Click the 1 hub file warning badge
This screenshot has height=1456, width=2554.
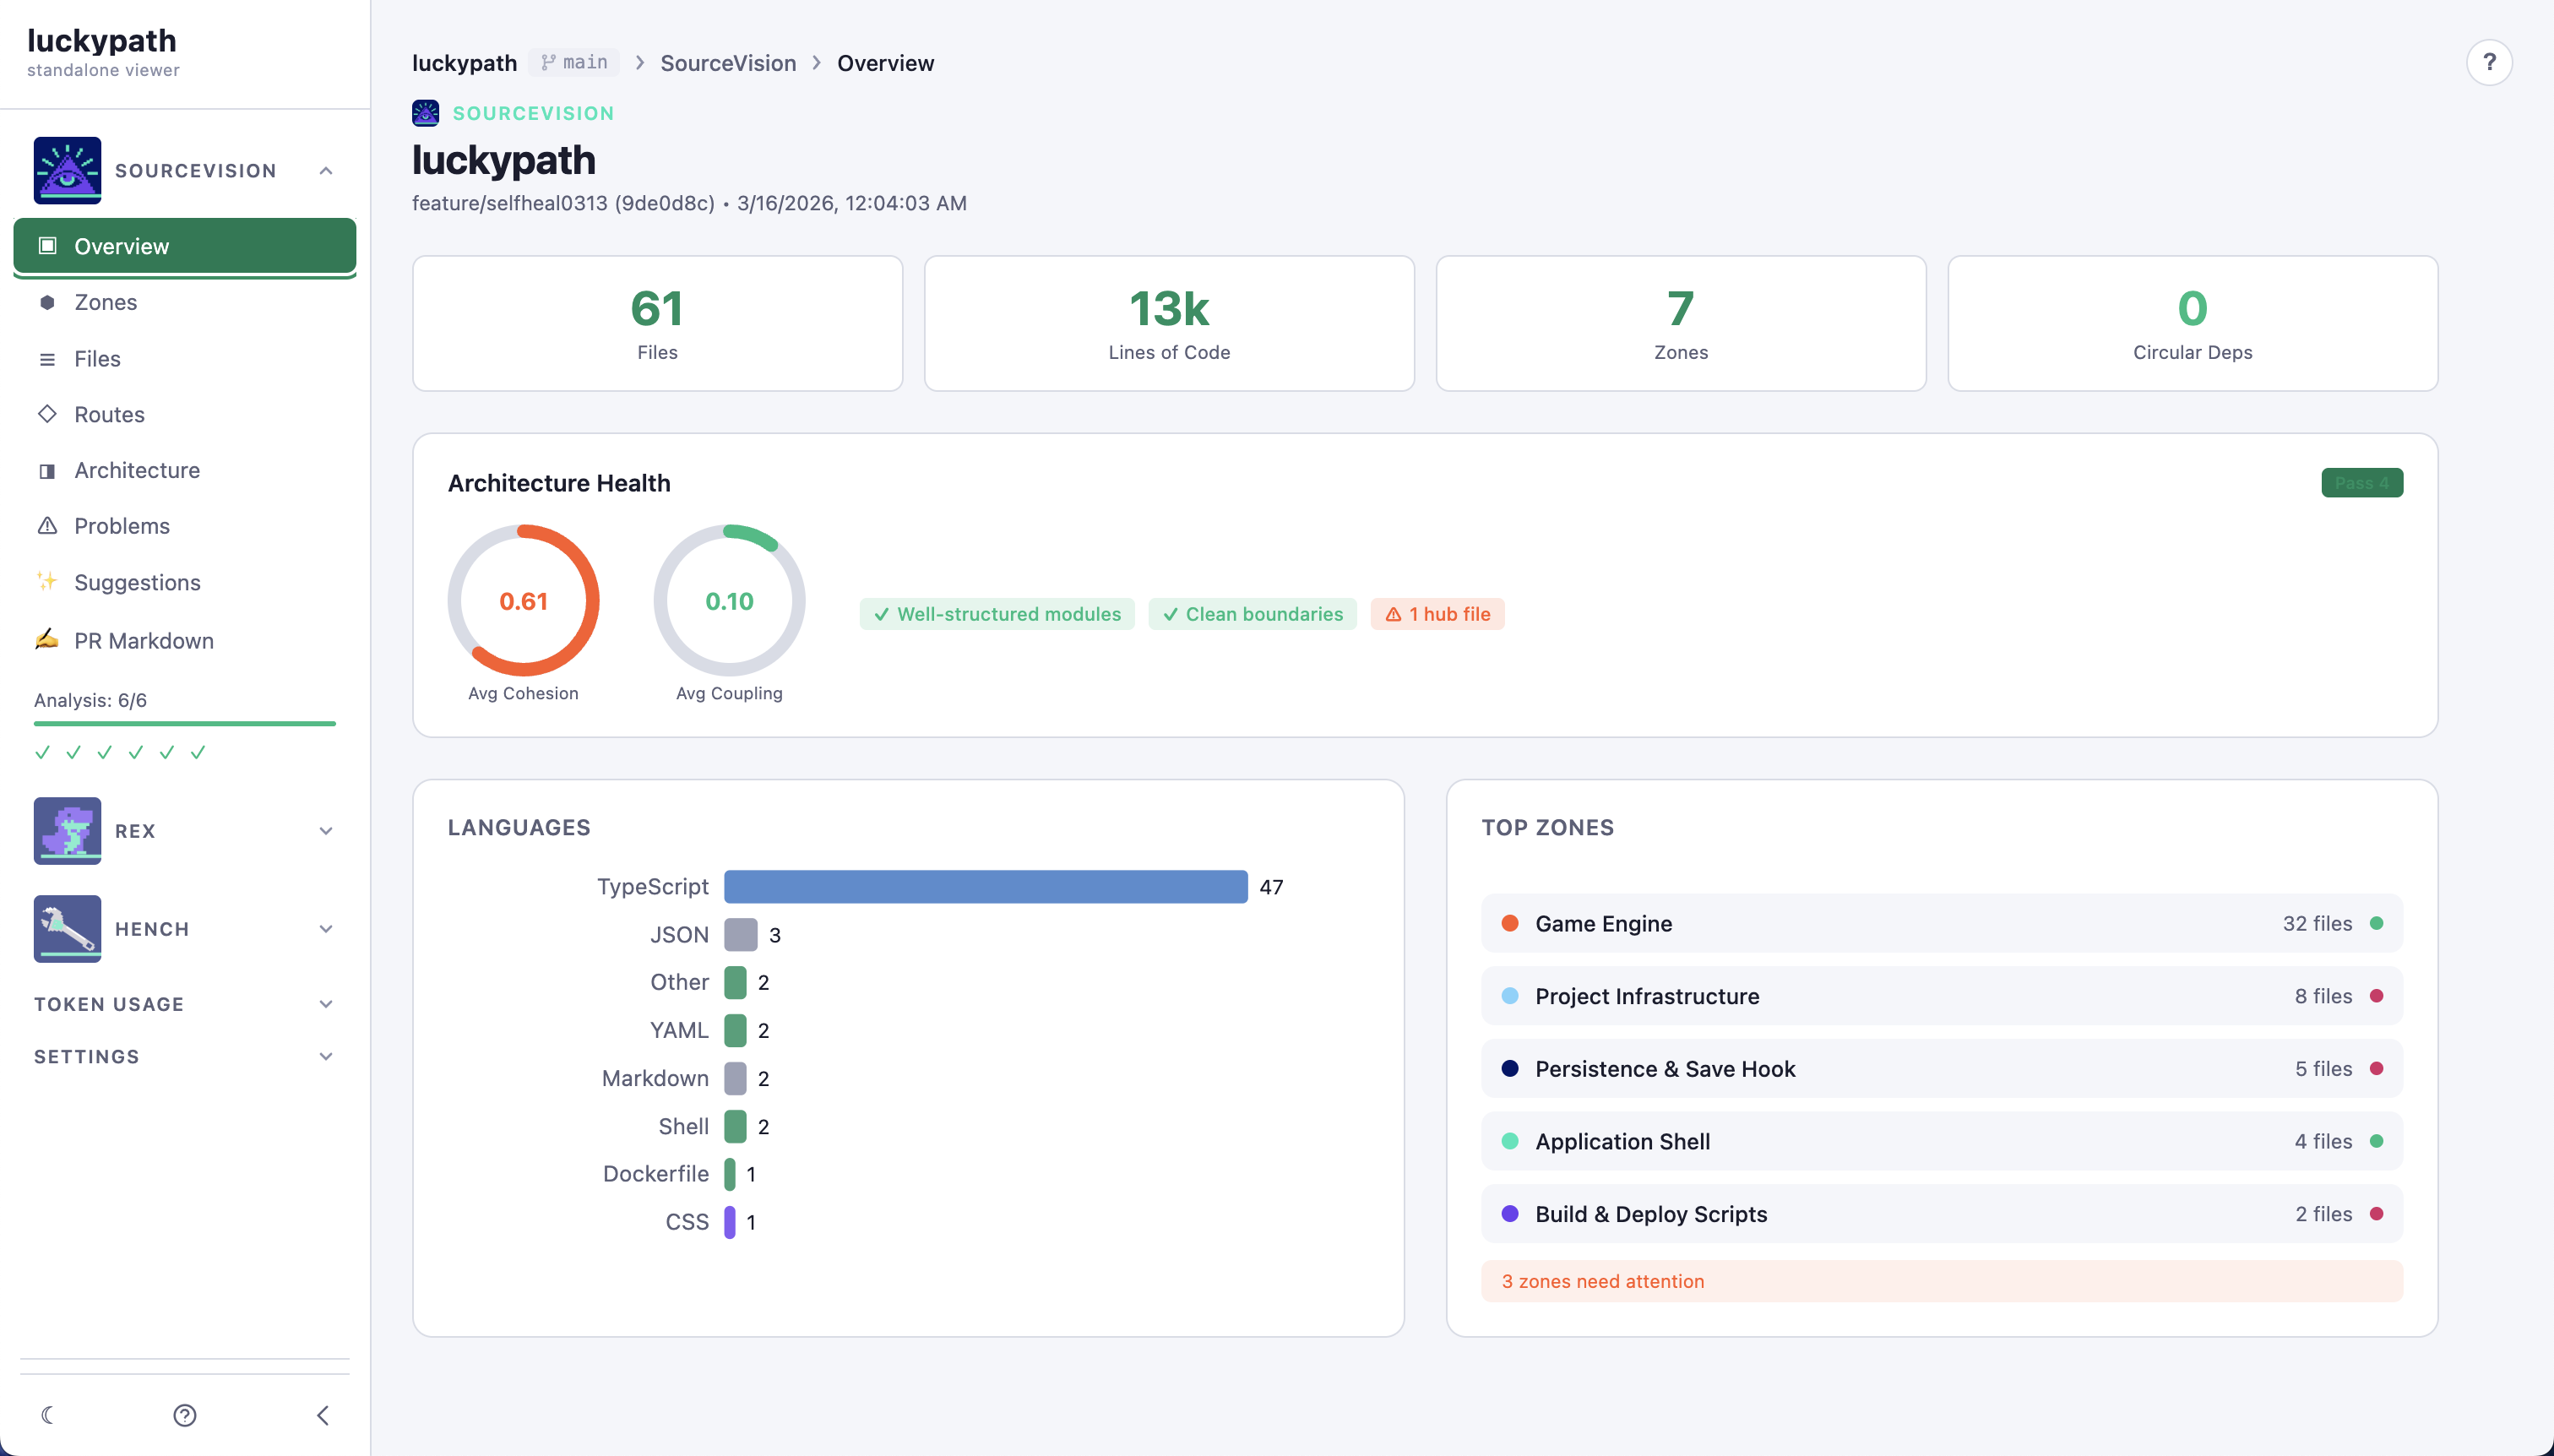tap(1437, 614)
